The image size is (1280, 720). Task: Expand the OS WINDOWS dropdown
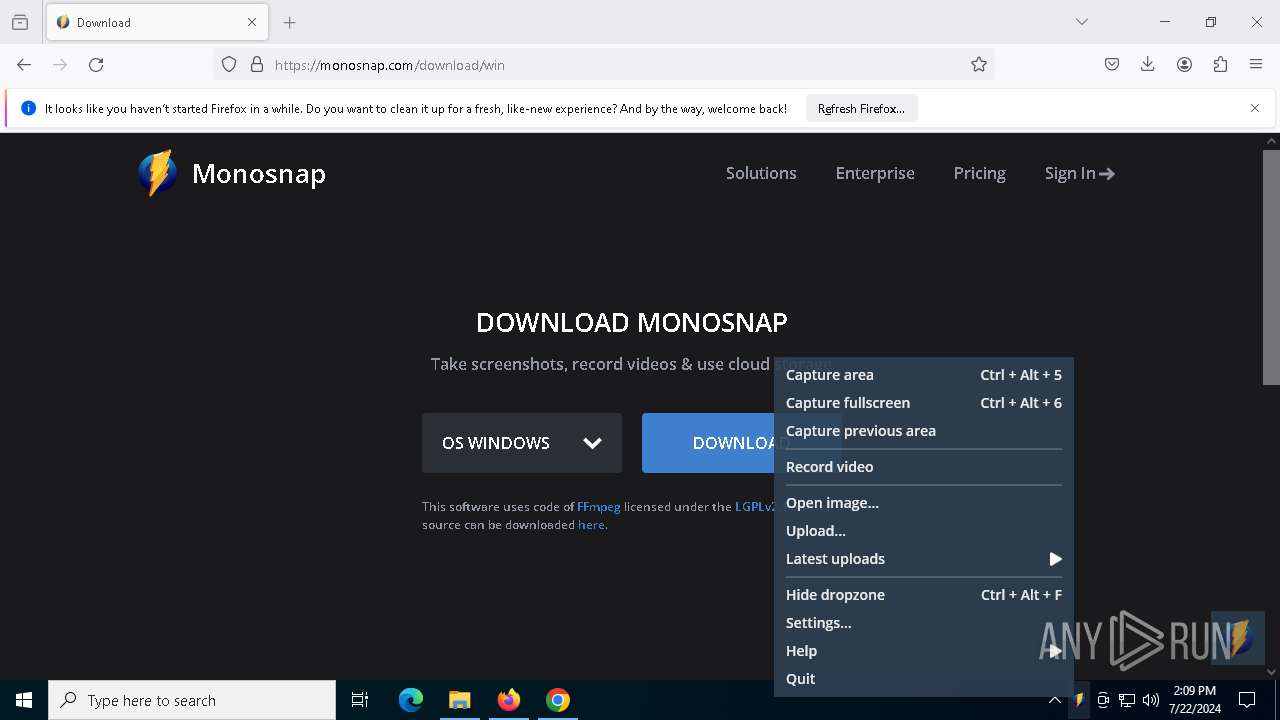[522, 443]
